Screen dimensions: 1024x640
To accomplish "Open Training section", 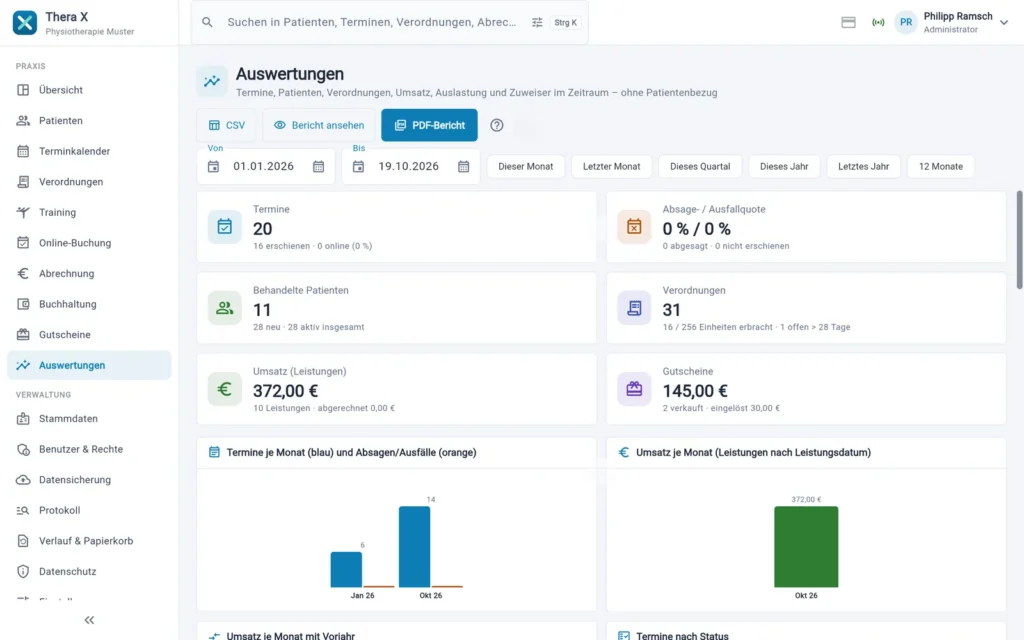I will coord(89,212).
